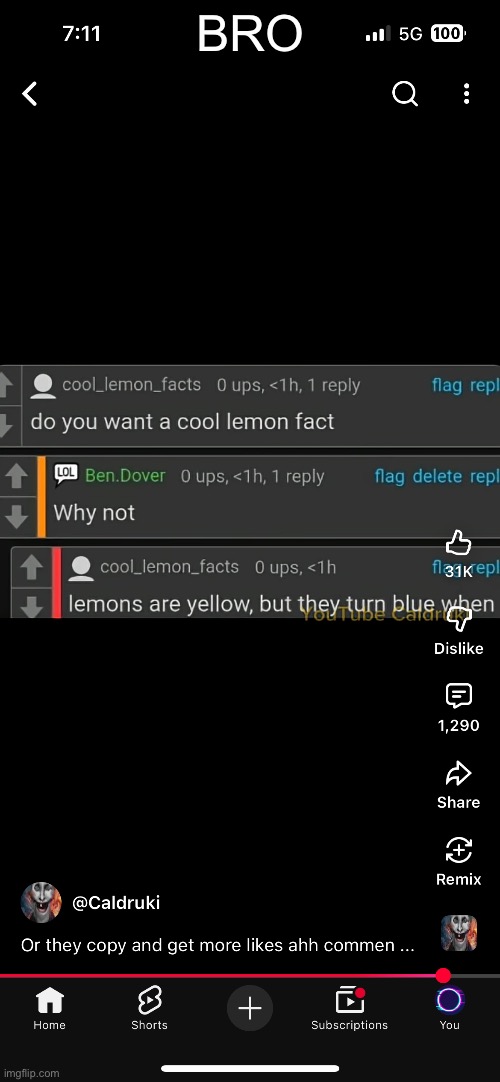This screenshot has height=1082, width=500.
Task: Tap the plus create button
Action: coord(250,1009)
